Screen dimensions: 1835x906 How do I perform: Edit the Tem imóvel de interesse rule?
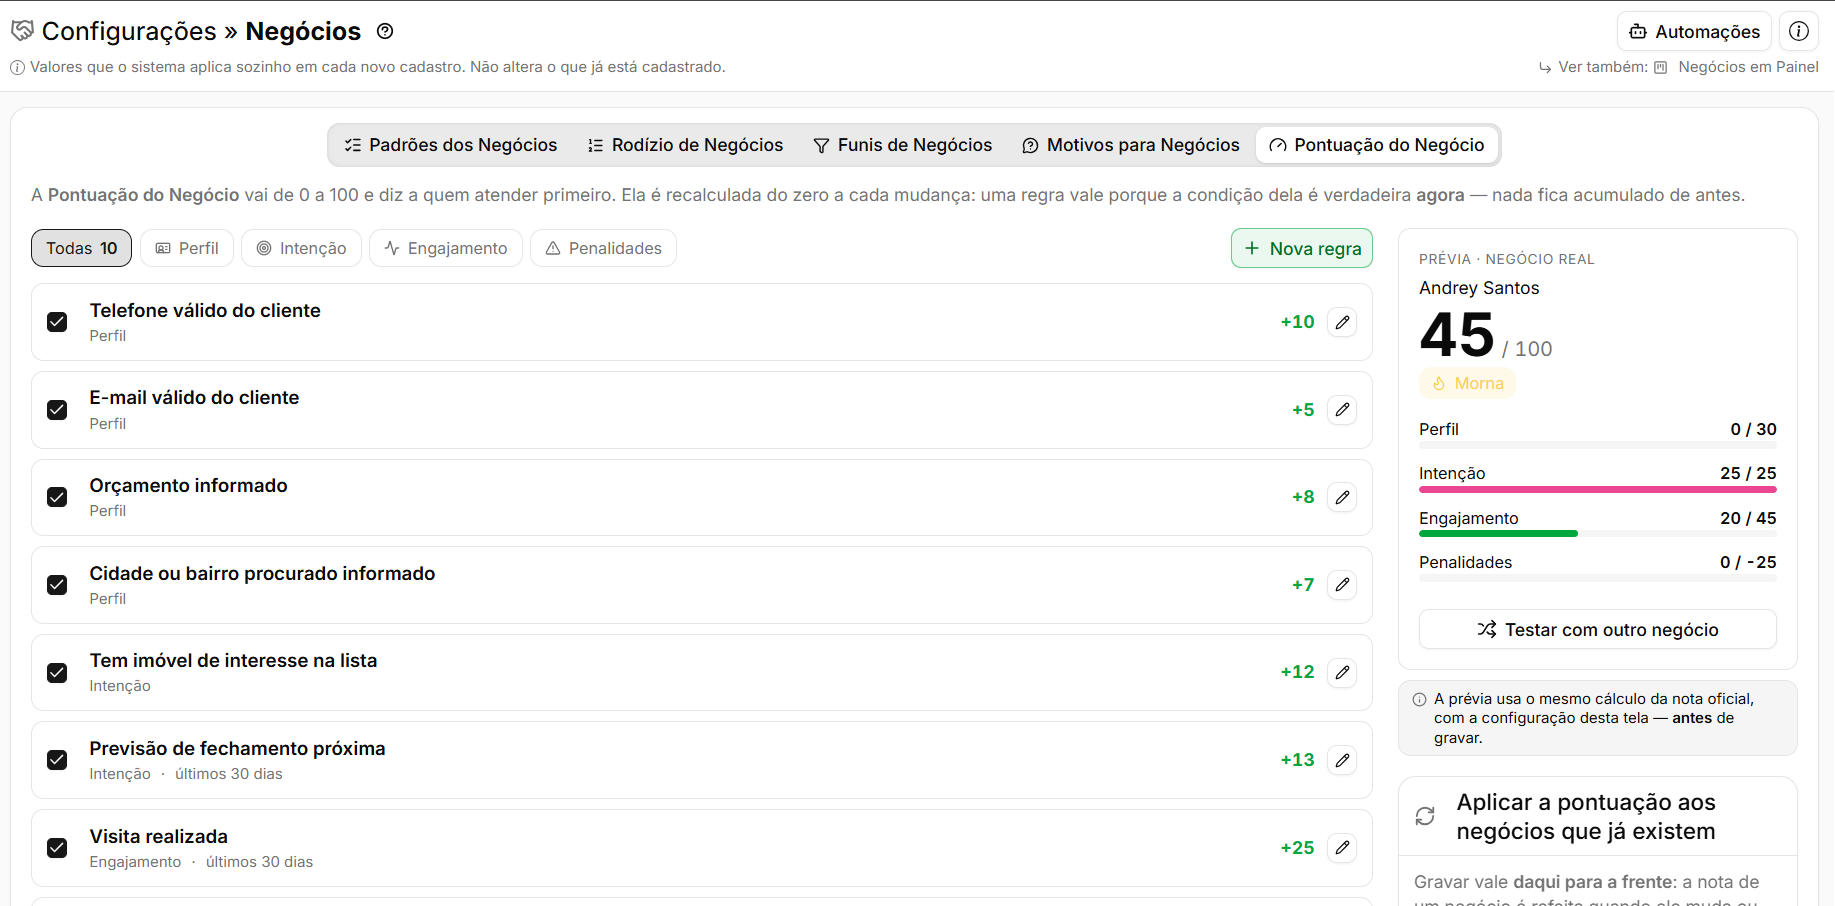coord(1342,672)
